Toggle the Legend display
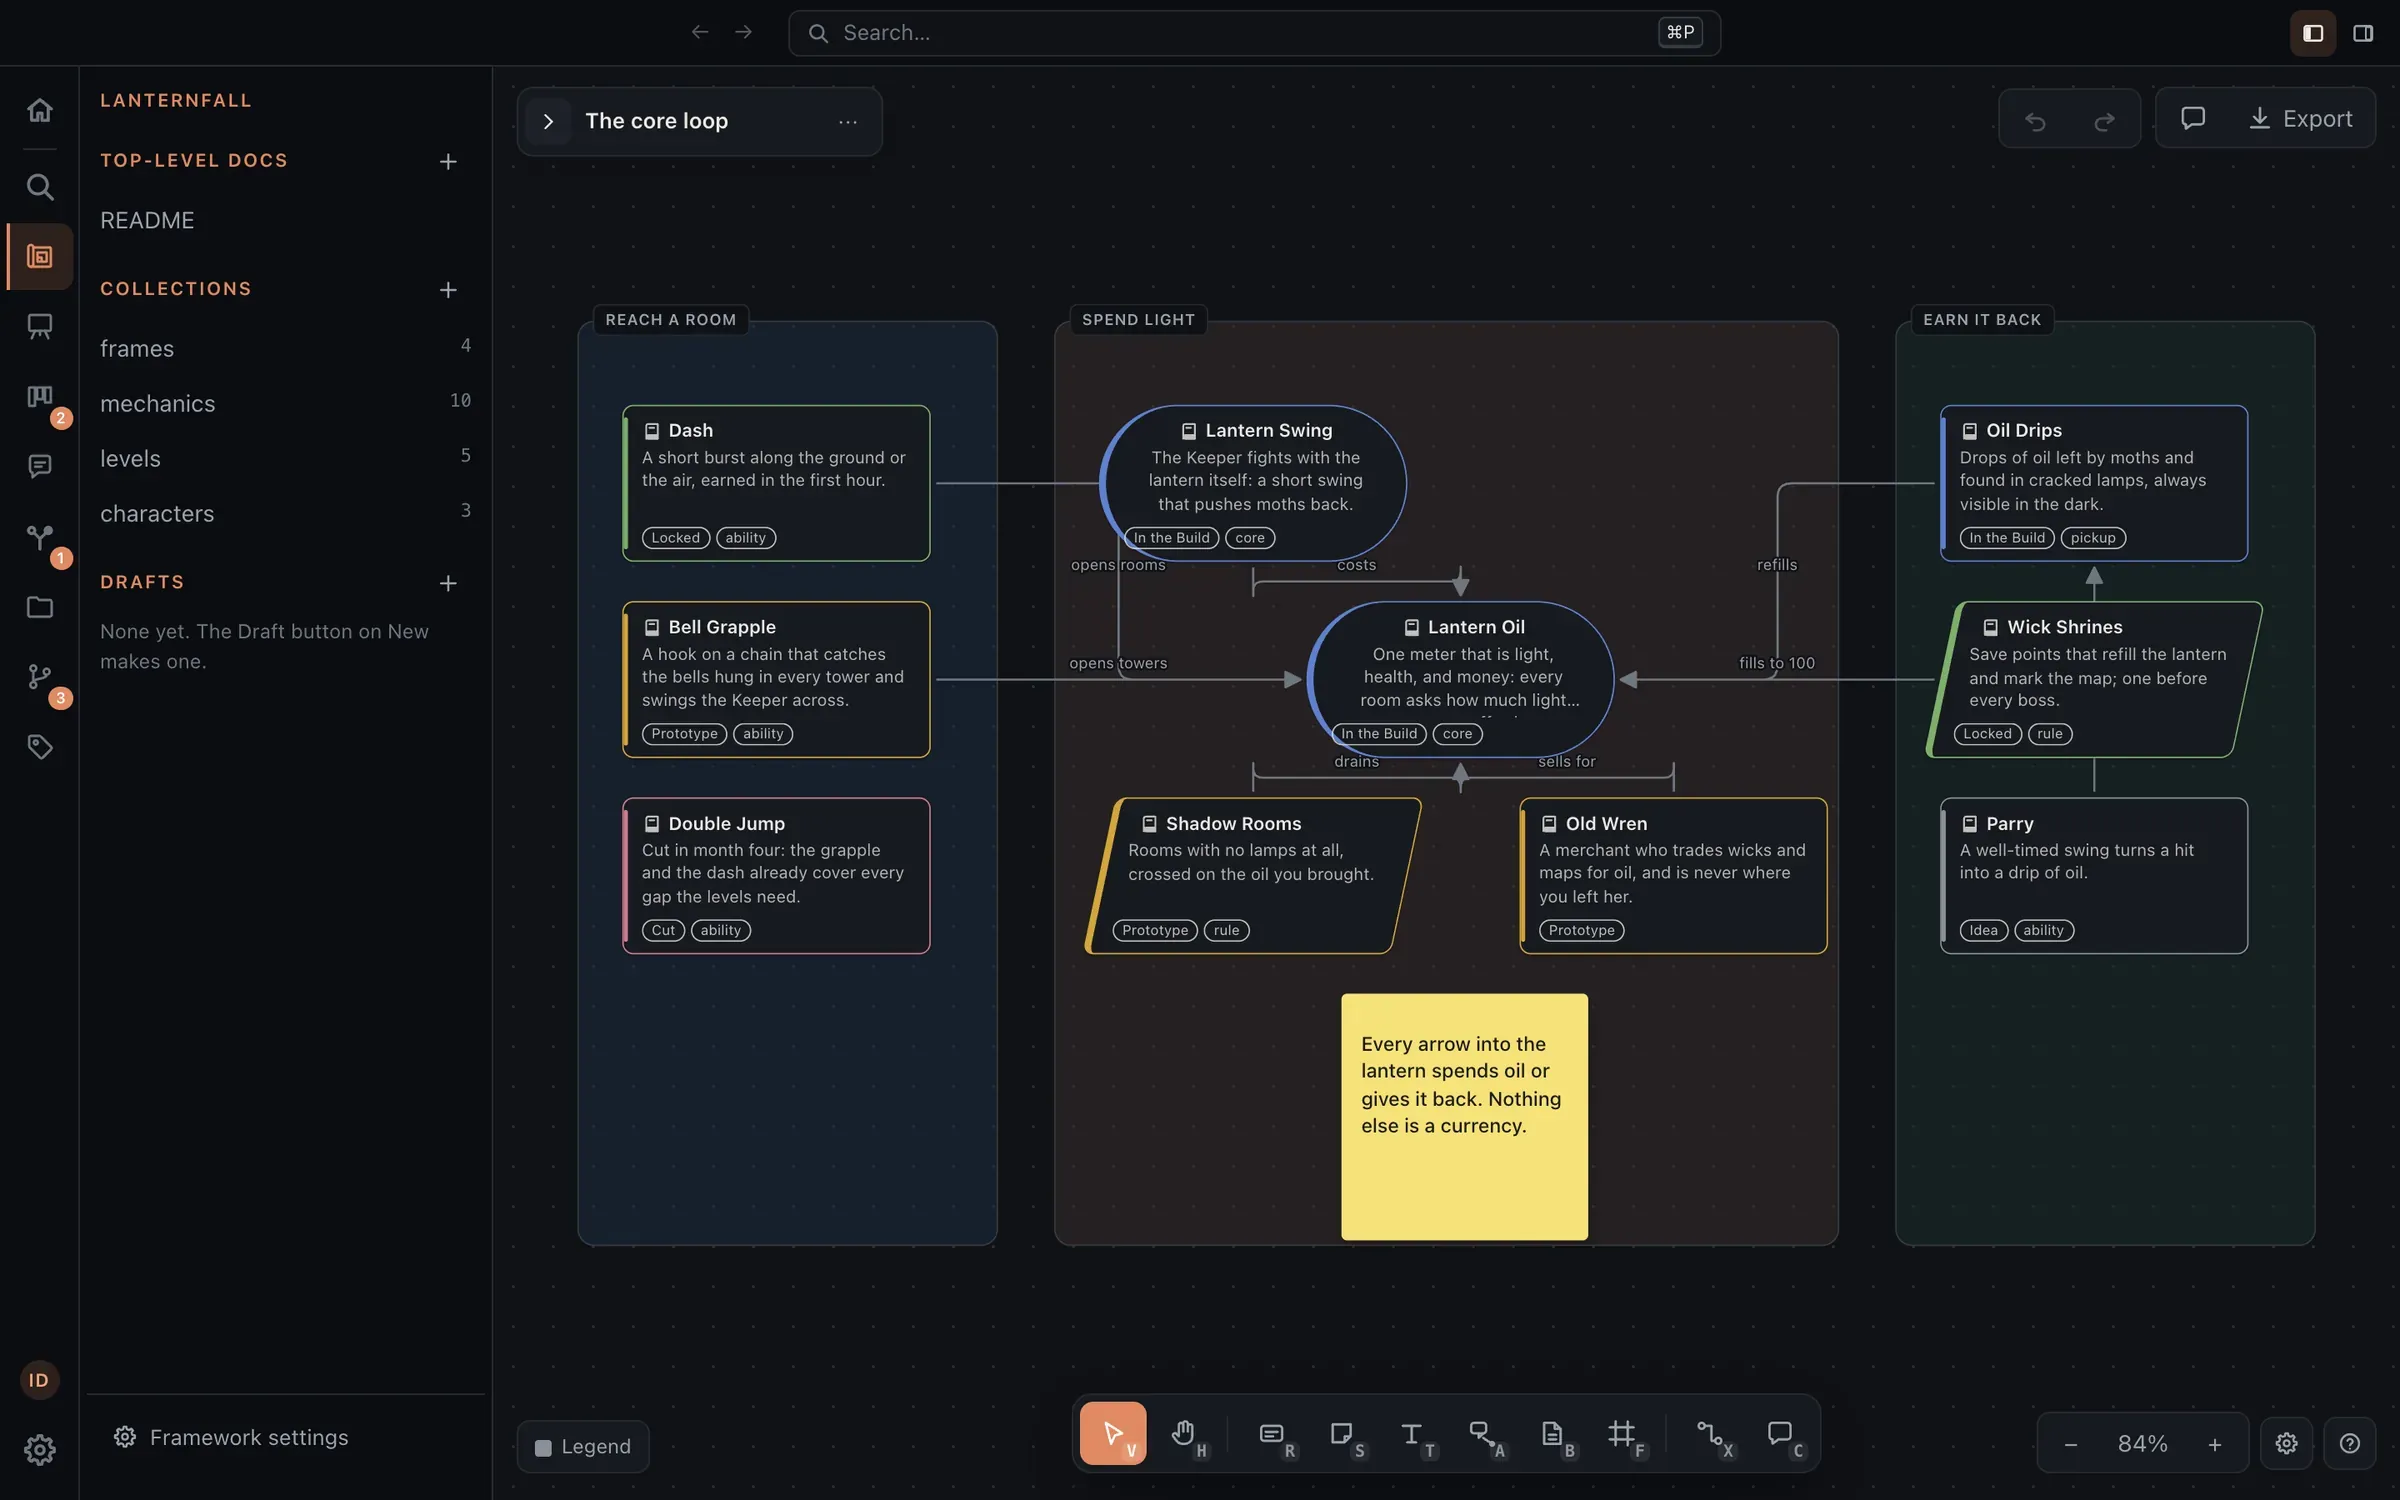Viewport: 2400px width, 1500px height. [x=583, y=1446]
